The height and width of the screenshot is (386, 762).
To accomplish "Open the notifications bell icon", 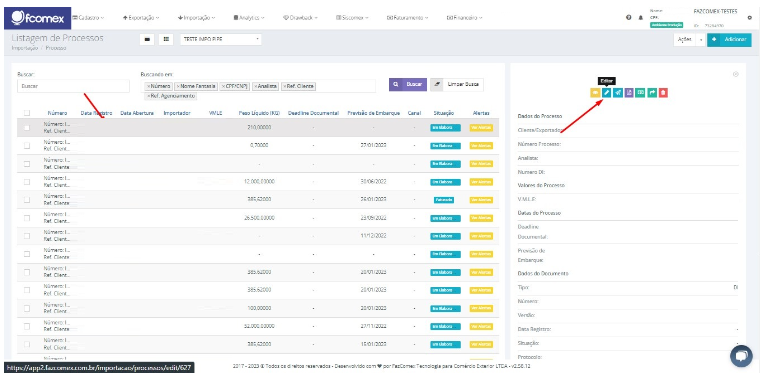I will point(641,18).
